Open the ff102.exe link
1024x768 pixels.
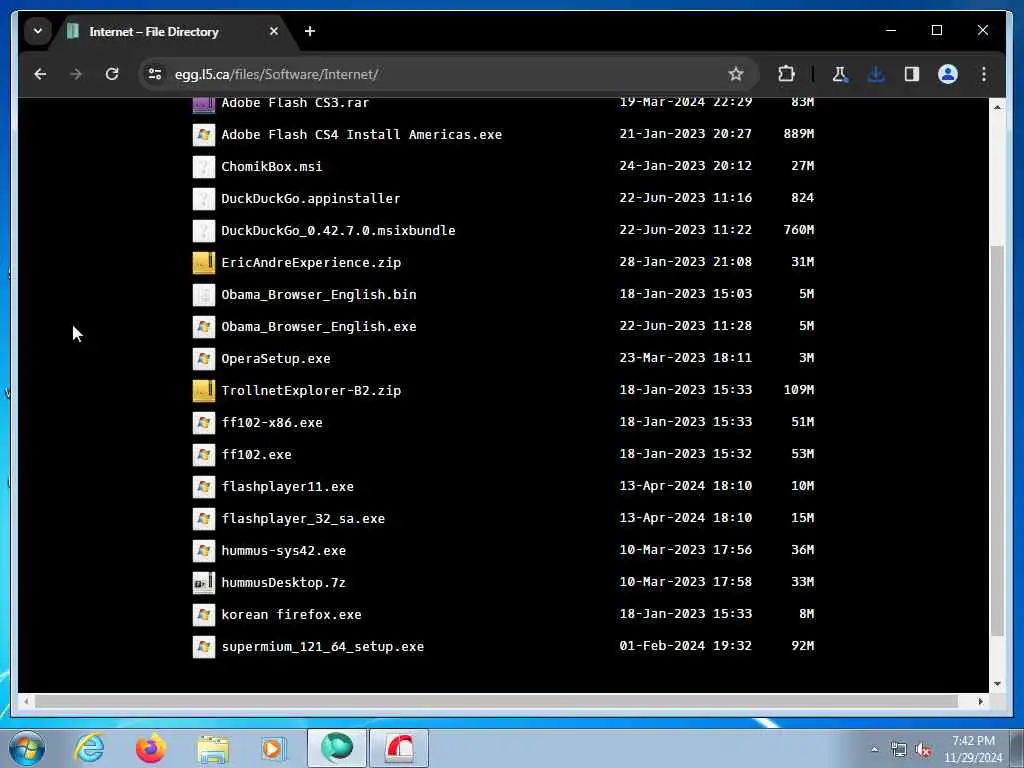256,455
